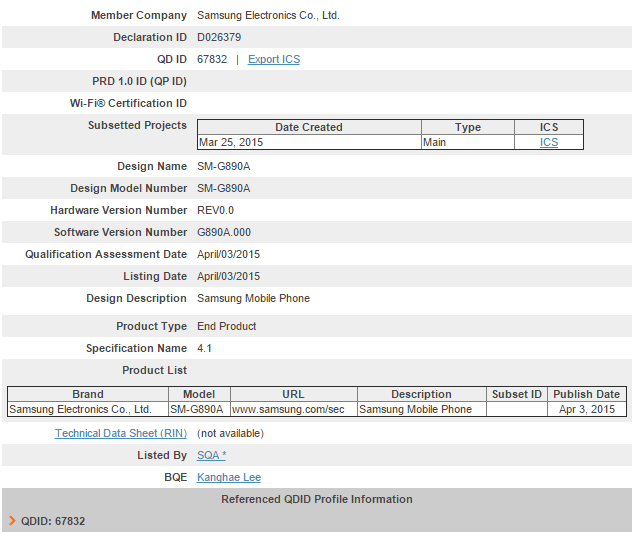Click ICS column header in Subsetted Projects
636x537 pixels.
(x=549, y=127)
